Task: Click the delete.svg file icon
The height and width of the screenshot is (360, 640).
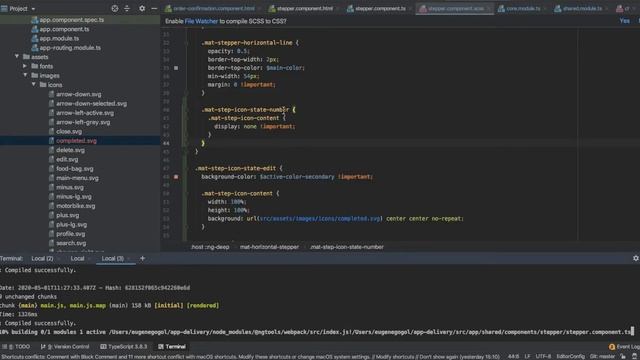Action: [x=51, y=150]
